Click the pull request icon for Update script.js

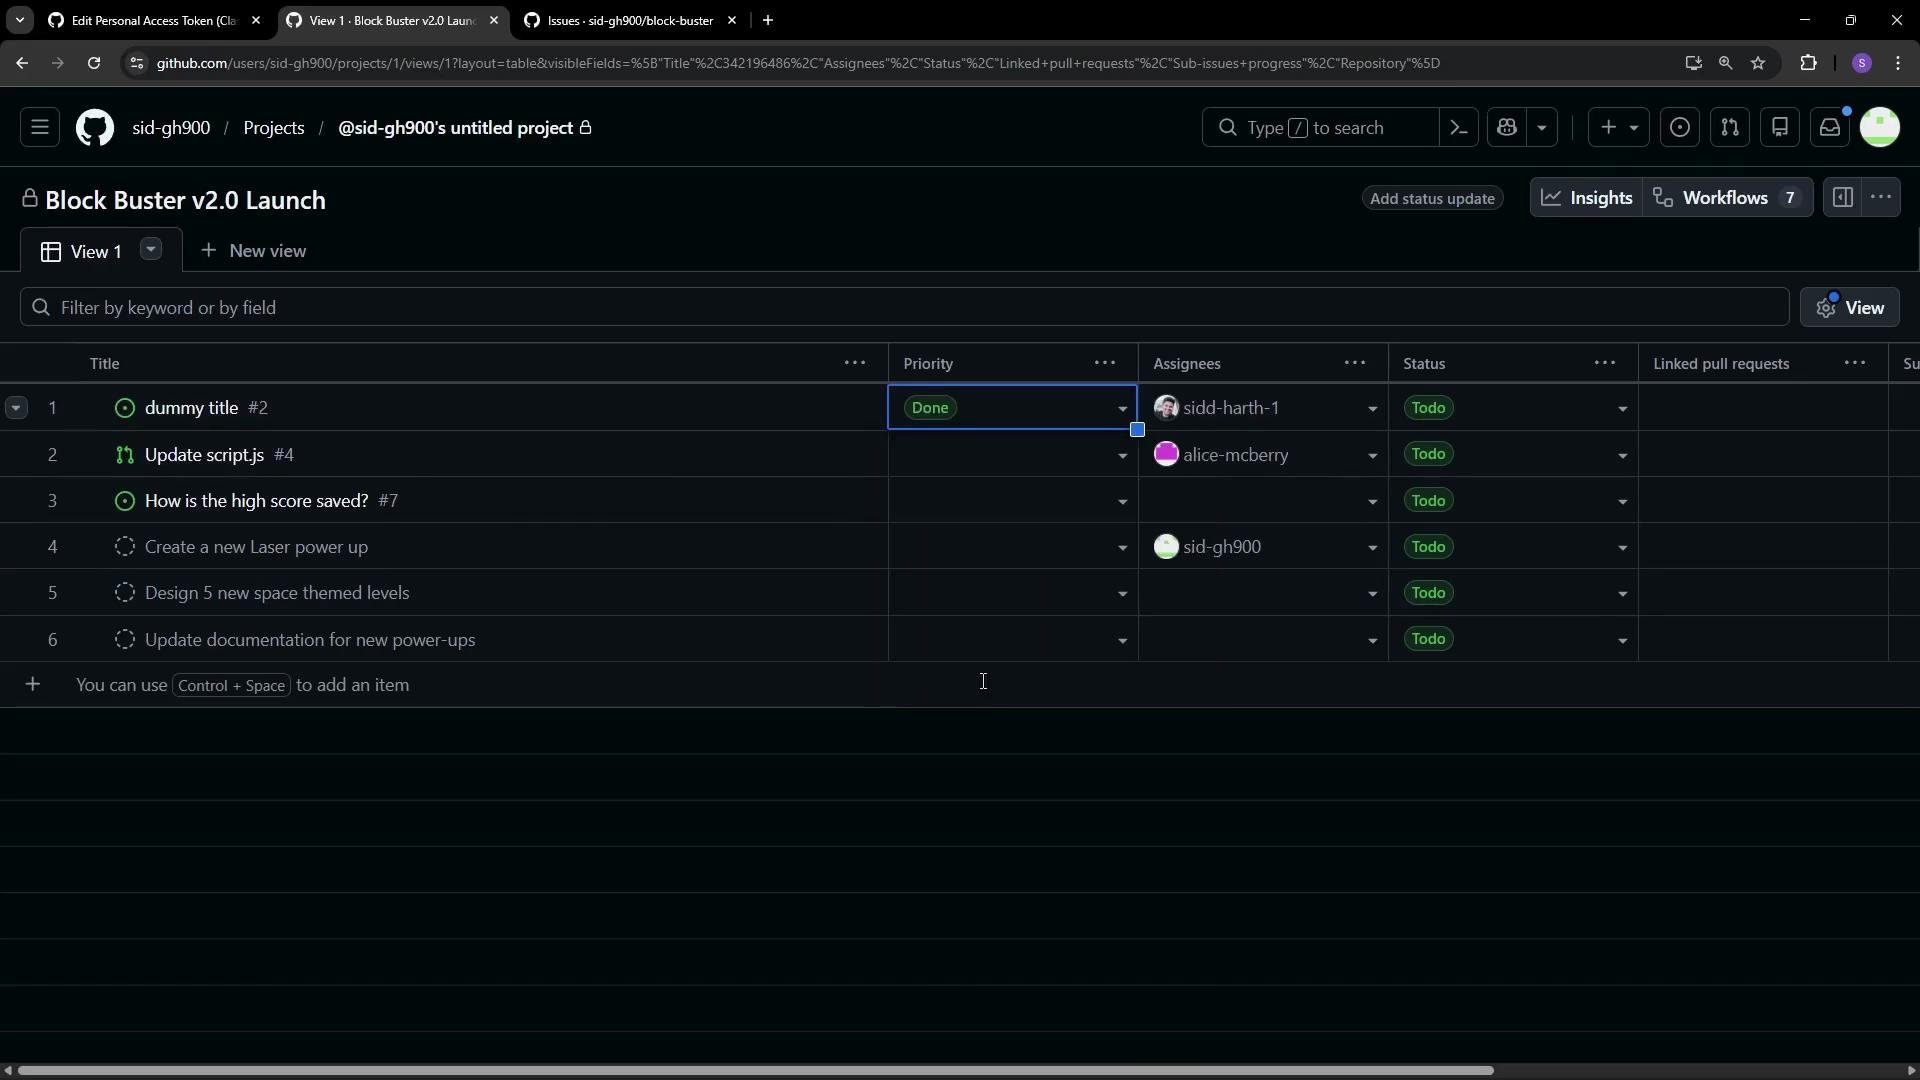125,455
